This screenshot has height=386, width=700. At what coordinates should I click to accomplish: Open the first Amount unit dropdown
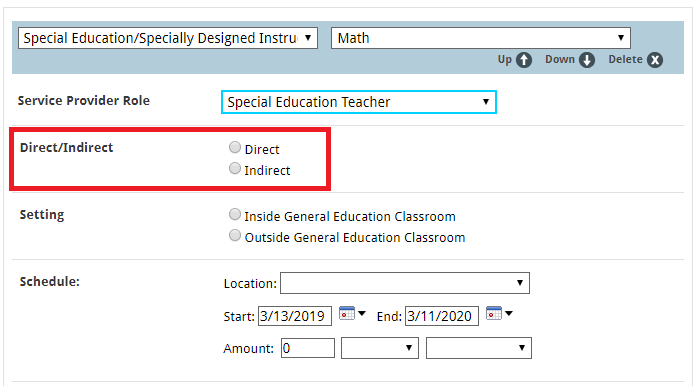[x=380, y=348]
